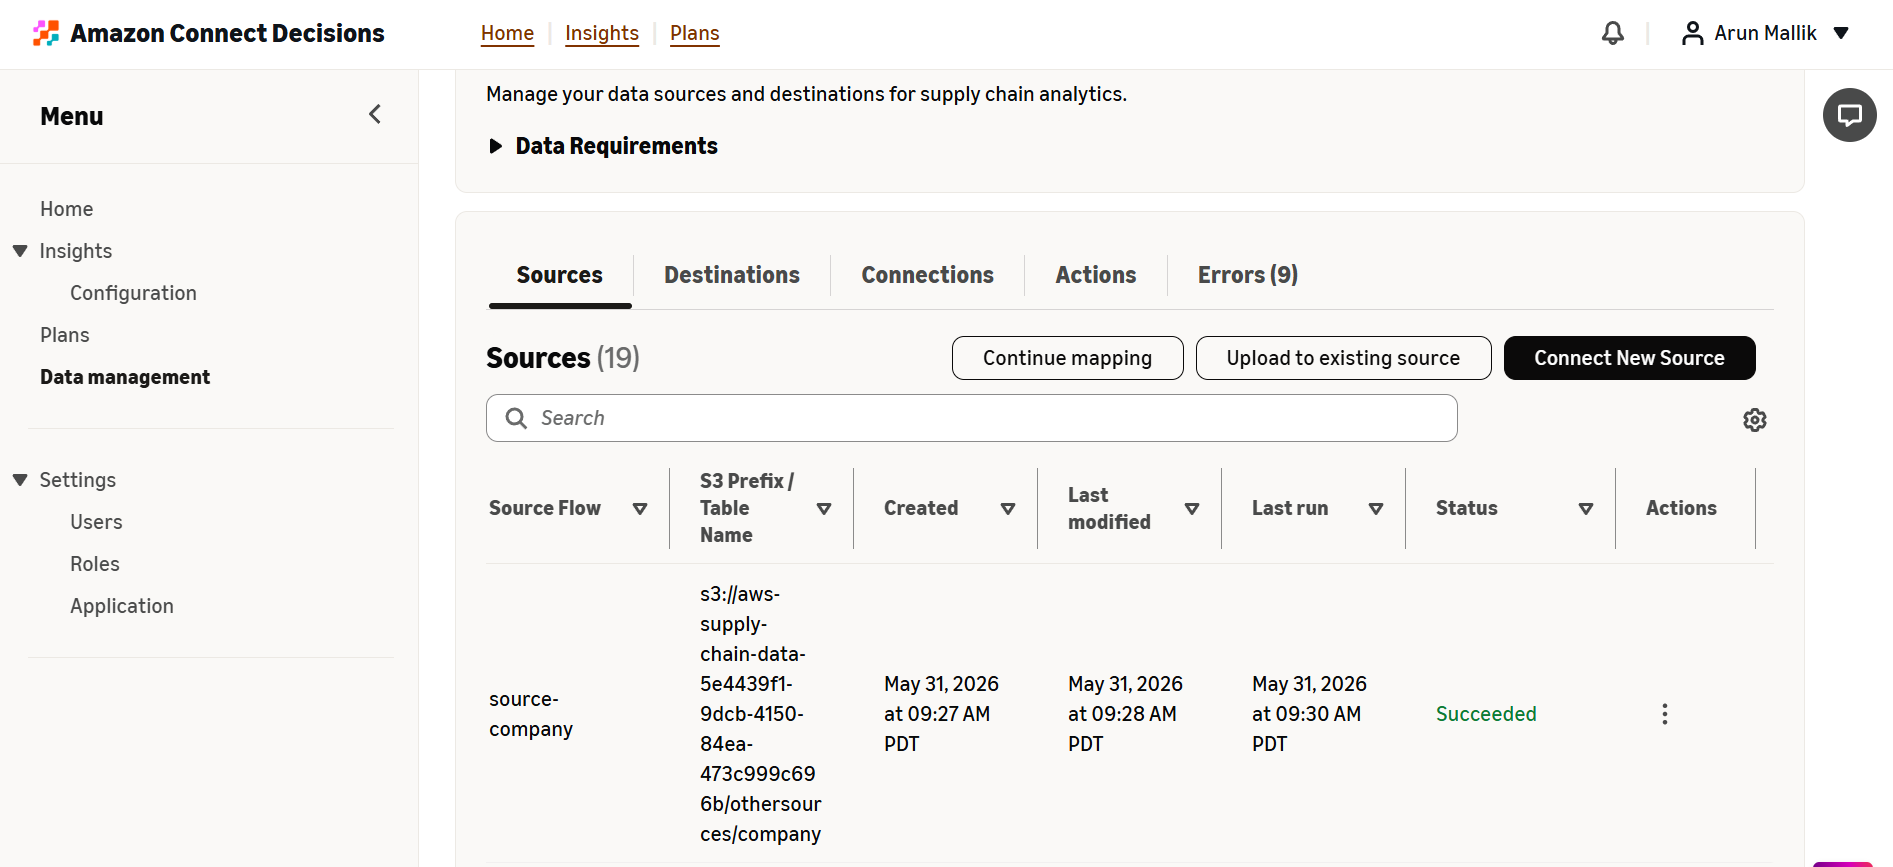
Task: Collapse the Menu sidebar with chevron
Action: 375,114
